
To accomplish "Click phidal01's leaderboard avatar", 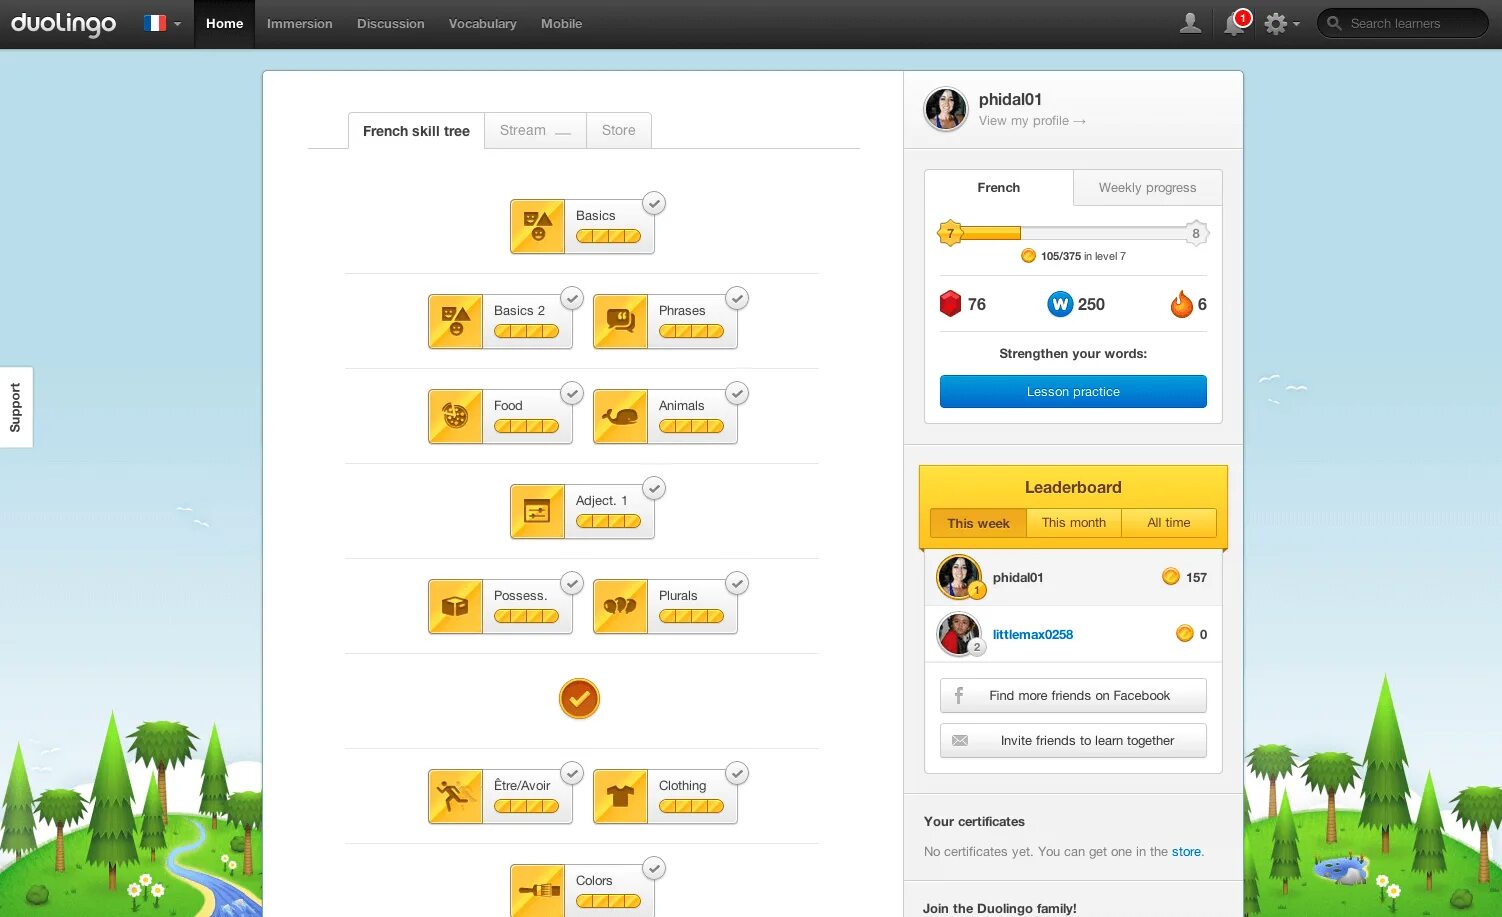I will [x=959, y=577].
